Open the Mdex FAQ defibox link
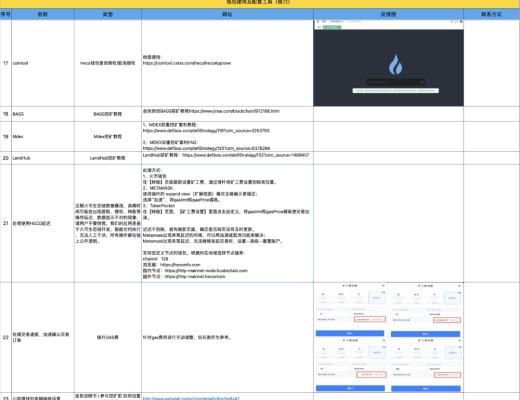 point(206,148)
